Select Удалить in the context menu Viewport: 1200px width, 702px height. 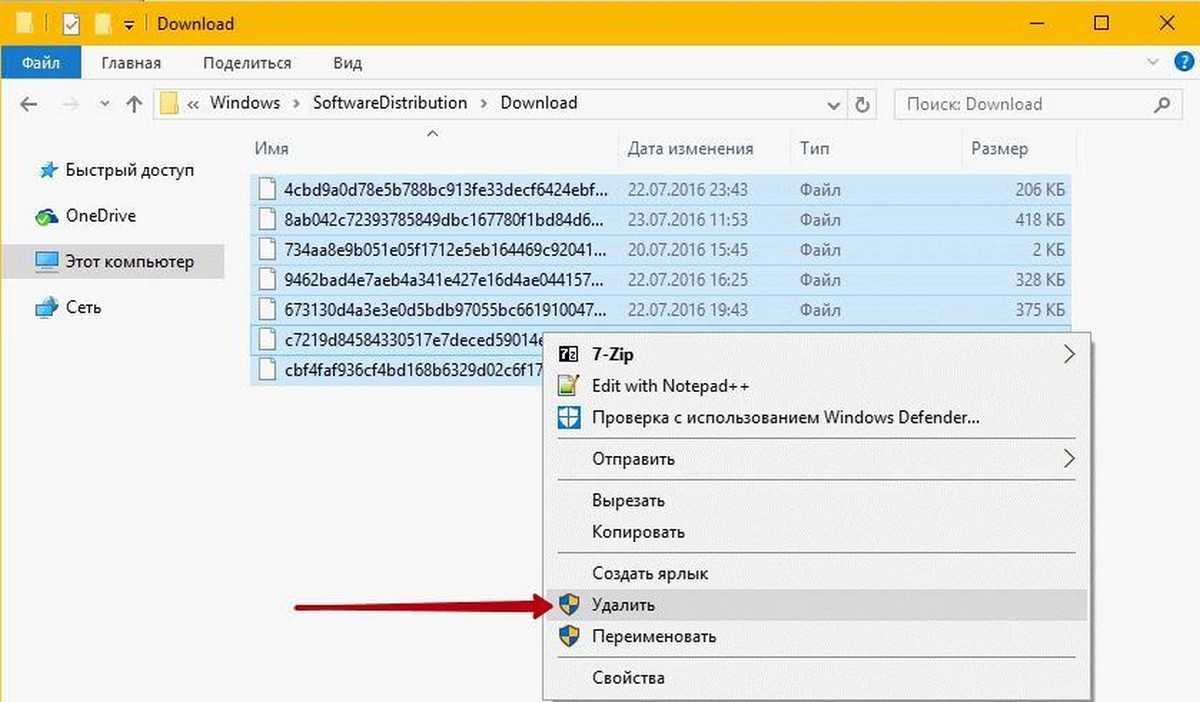623,604
